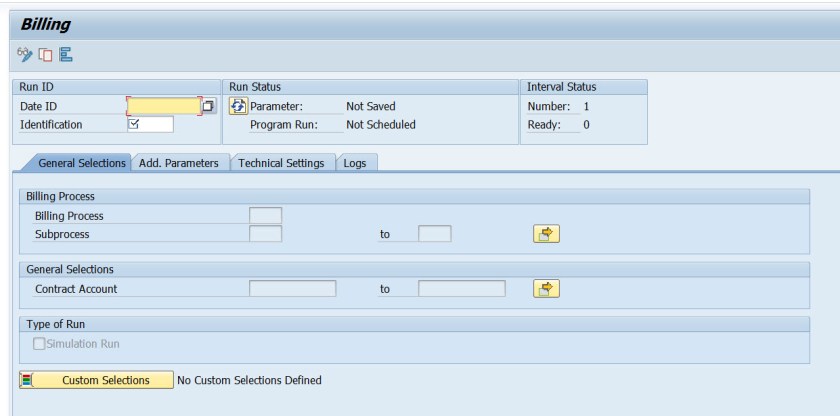The width and height of the screenshot is (840, 416).
Task: Click the 'Program Run:' label
Action: [284, 125]
